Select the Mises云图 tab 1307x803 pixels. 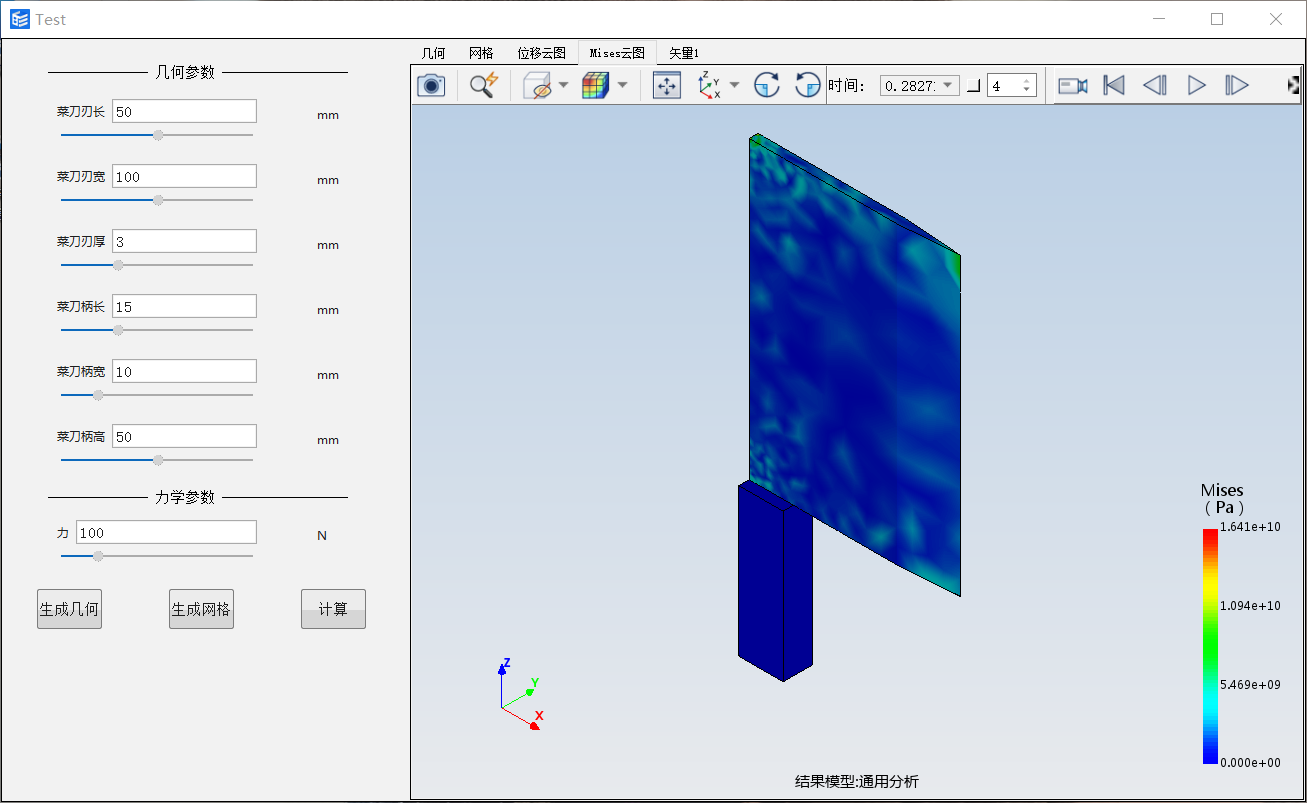point(617,53)
